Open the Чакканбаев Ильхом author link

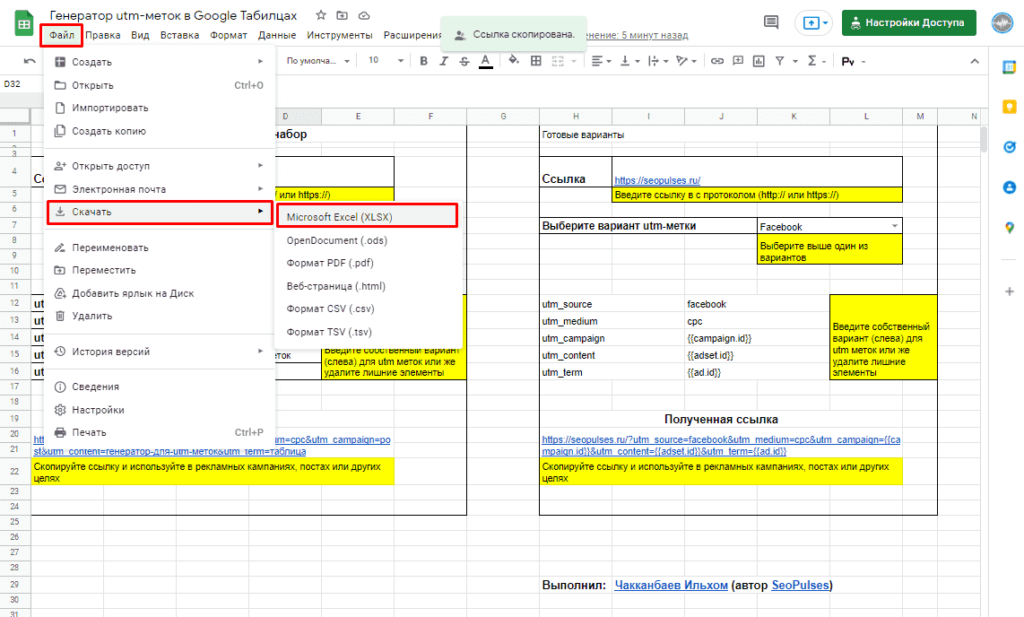tap(671, 586)
